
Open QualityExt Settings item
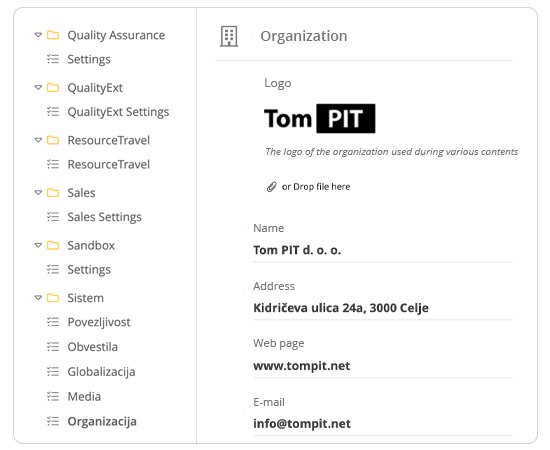point(118,112)
